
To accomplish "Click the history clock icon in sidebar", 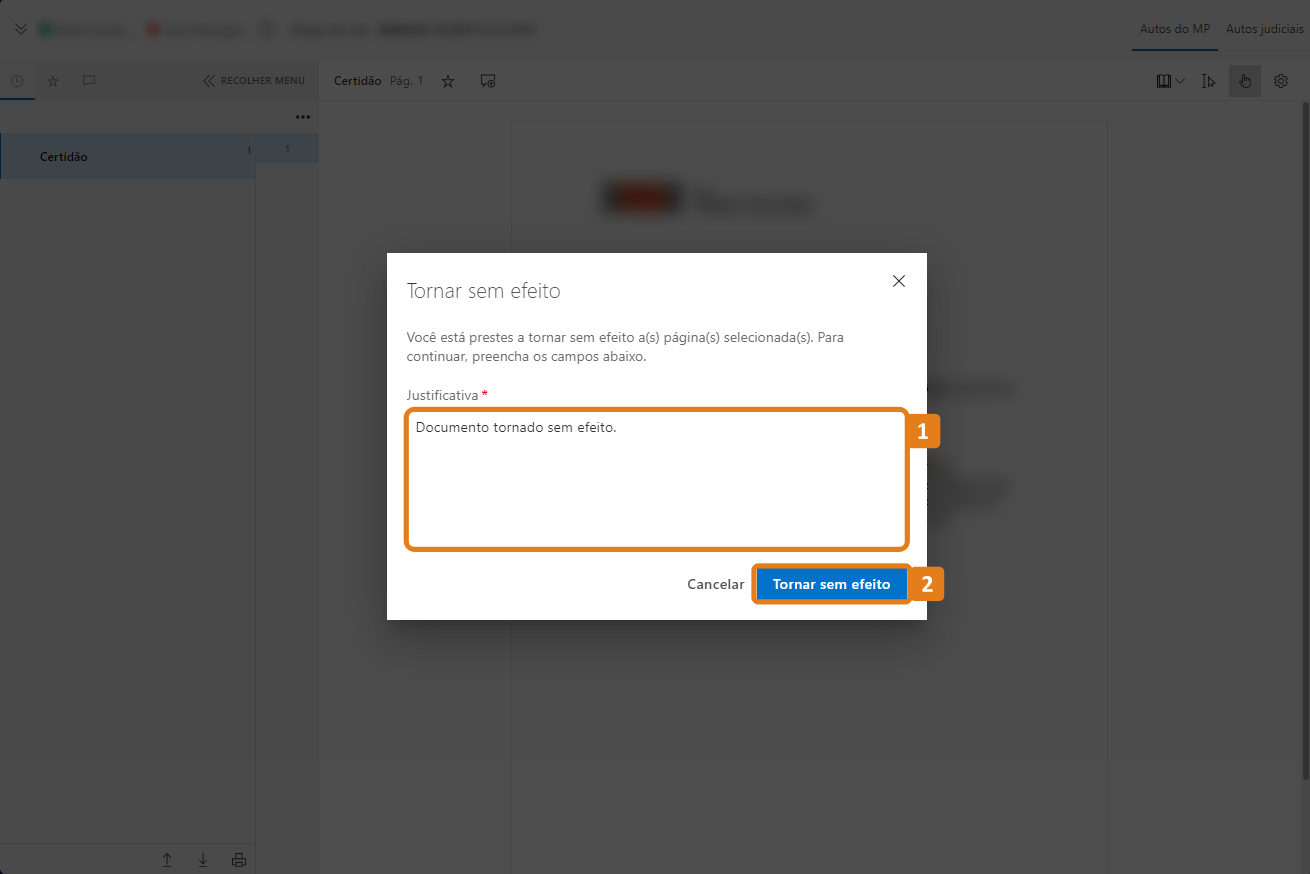I will click(17, 81).
